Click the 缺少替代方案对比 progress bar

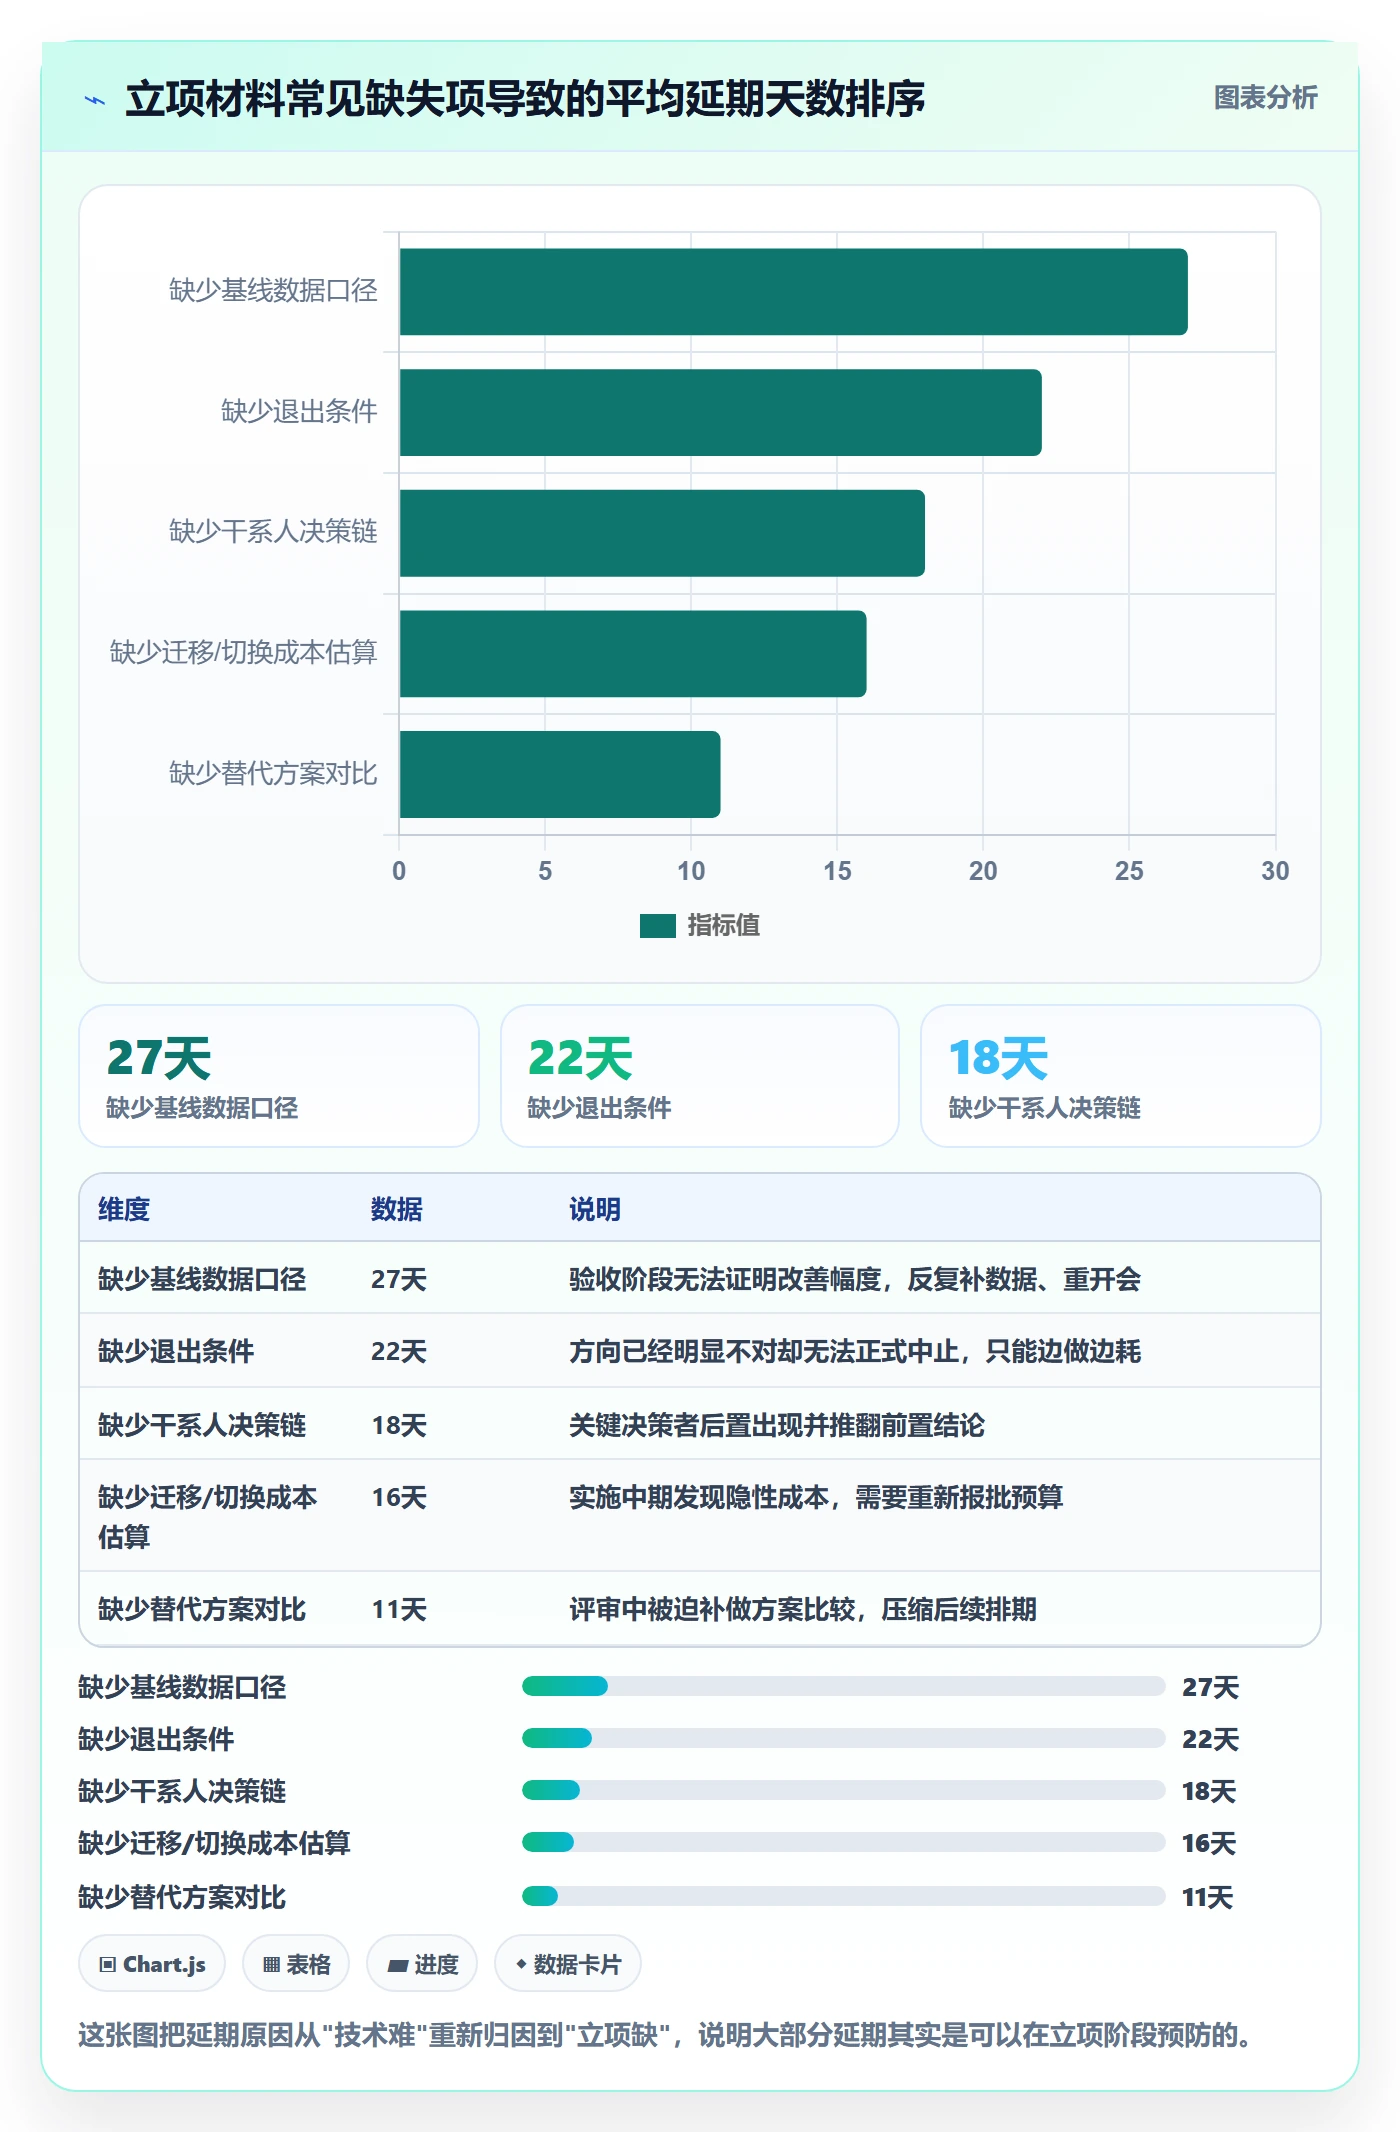tap(844, 1896)
